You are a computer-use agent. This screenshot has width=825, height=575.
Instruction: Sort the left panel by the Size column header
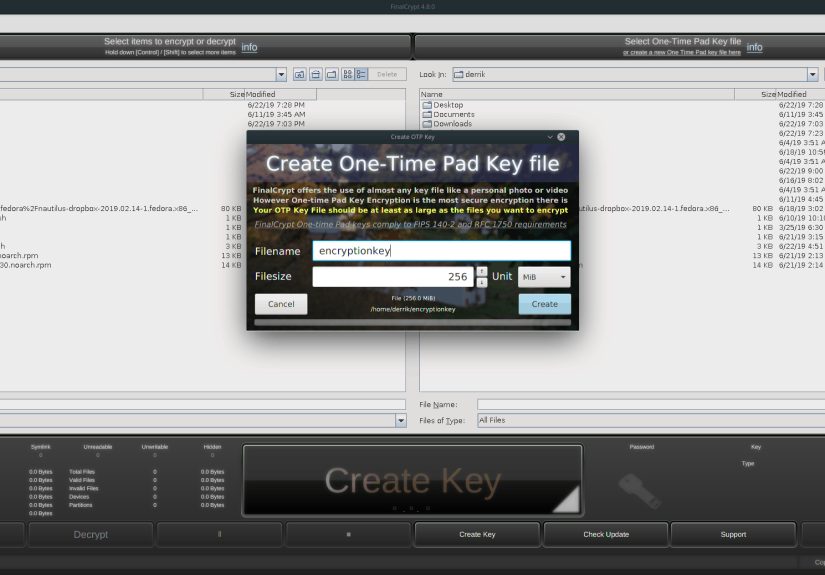224,94
